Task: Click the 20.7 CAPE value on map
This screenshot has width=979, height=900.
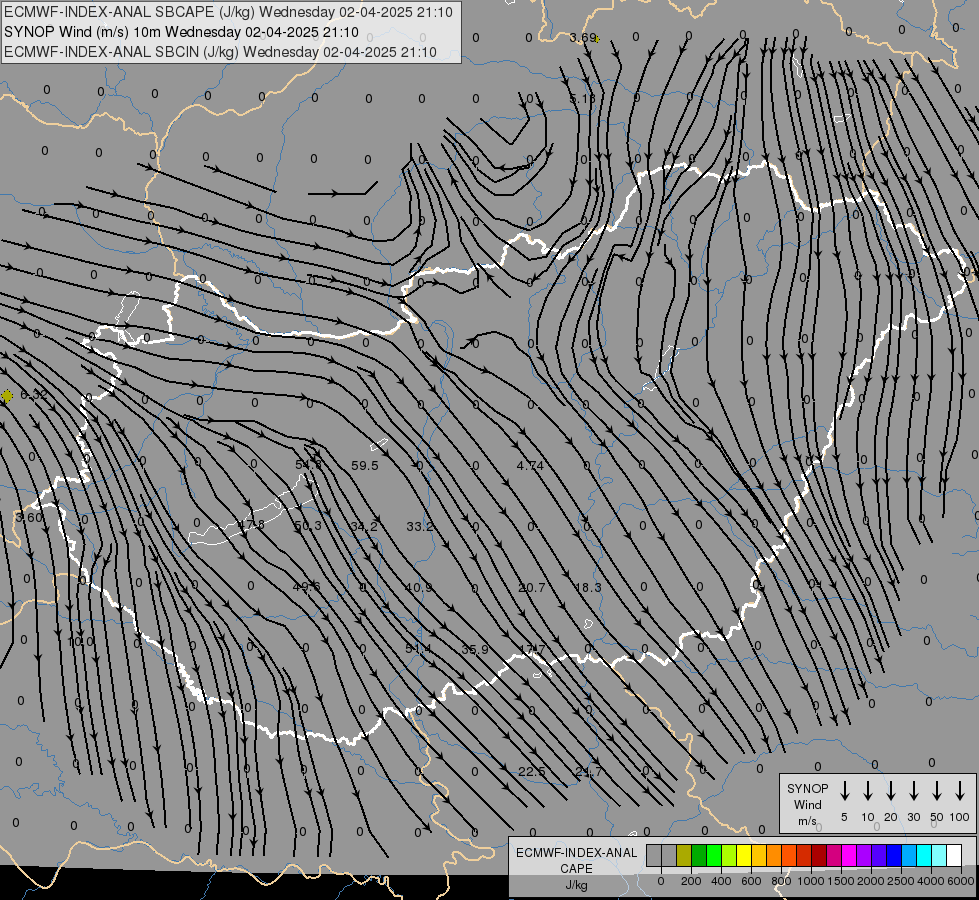Action: click(531, 588)
